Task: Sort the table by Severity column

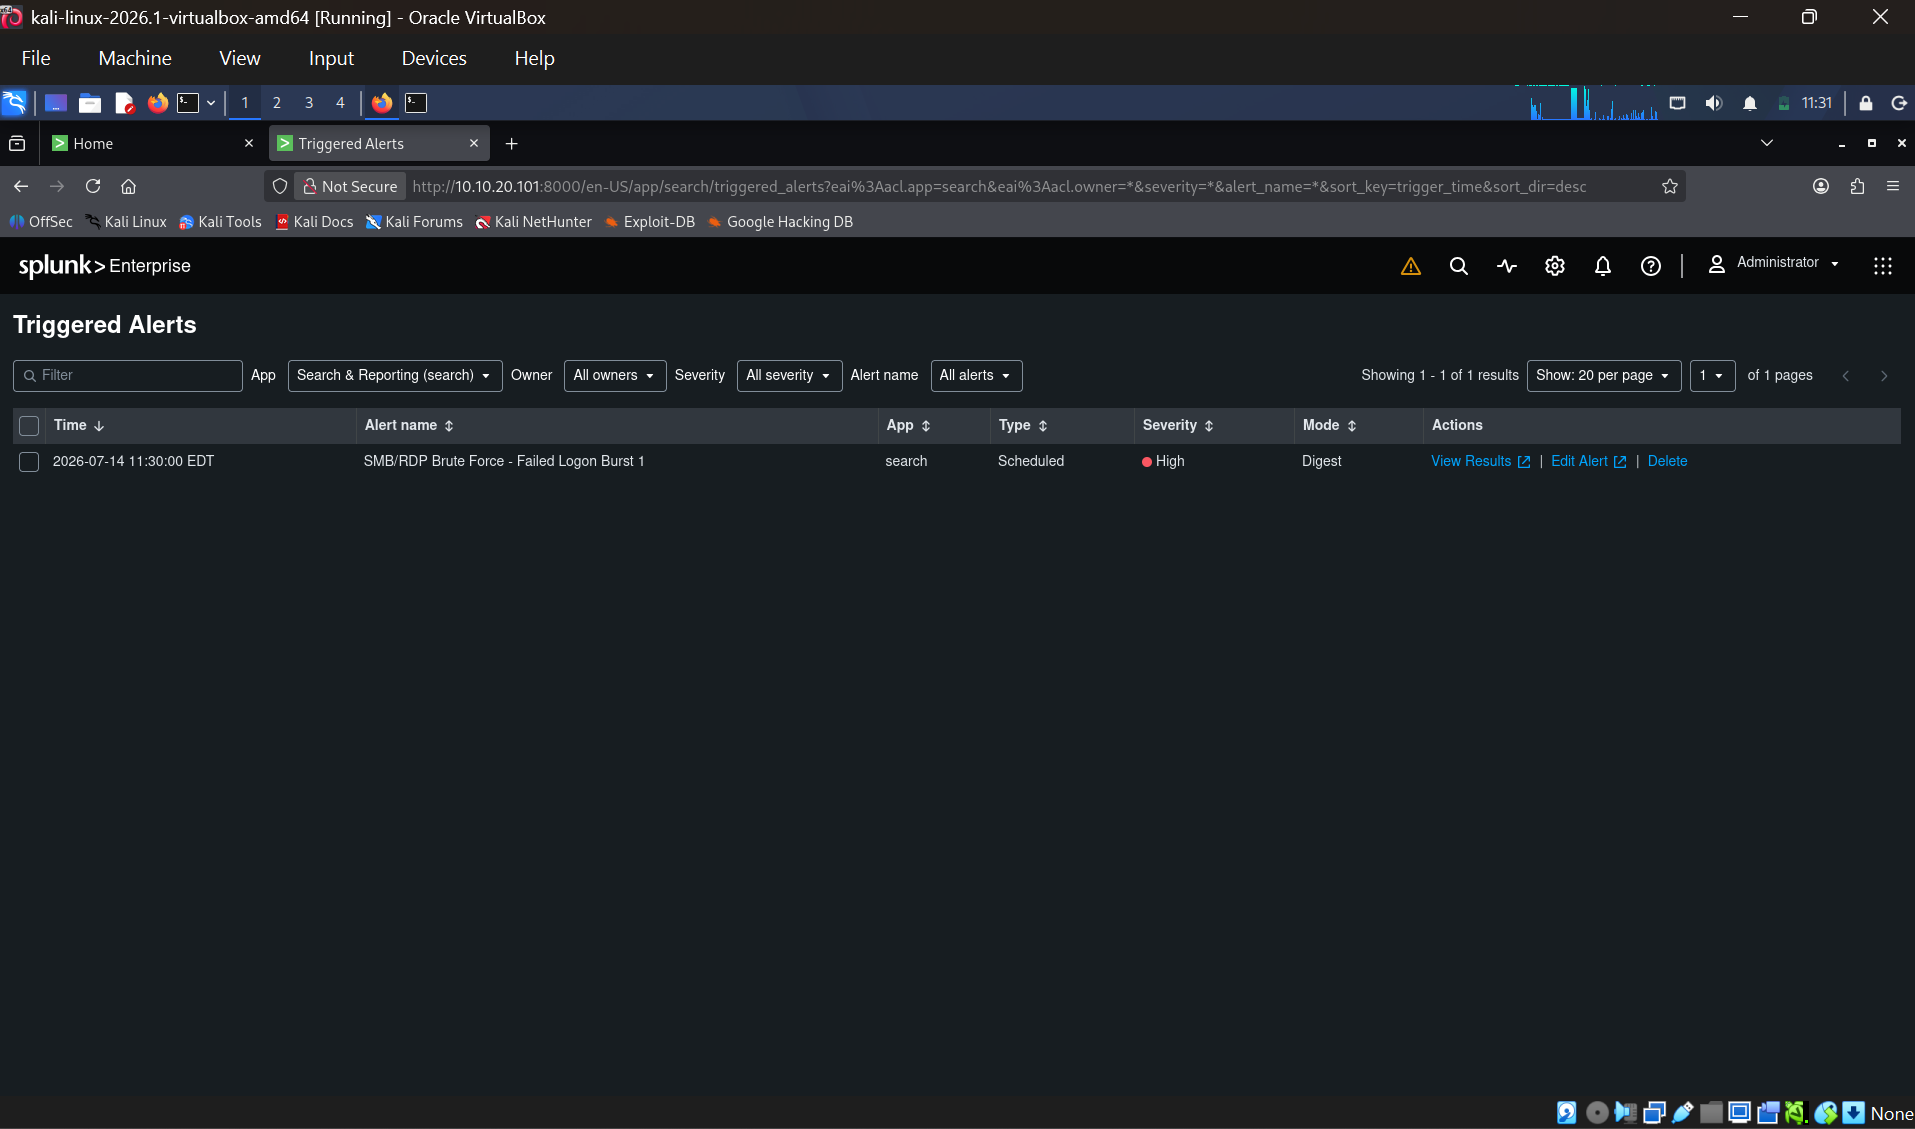Action: point(1177,425)
